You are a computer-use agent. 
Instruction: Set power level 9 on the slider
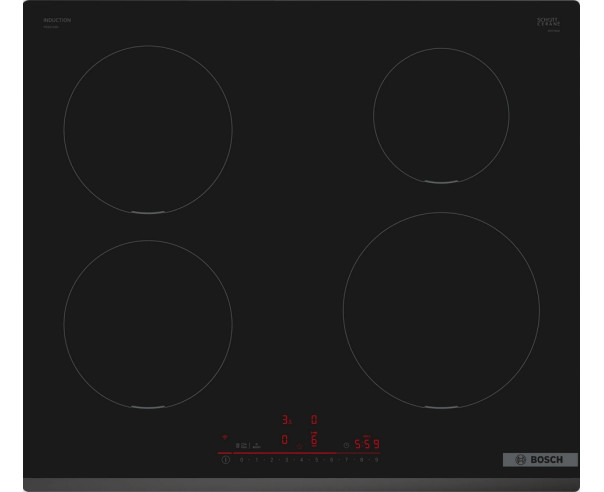coord(377,460)
